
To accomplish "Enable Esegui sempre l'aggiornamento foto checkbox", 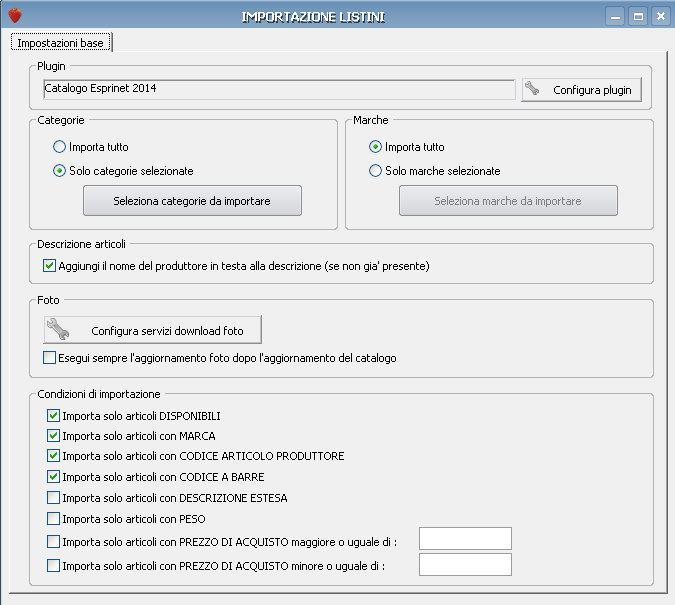I will (x=50, y=358).
